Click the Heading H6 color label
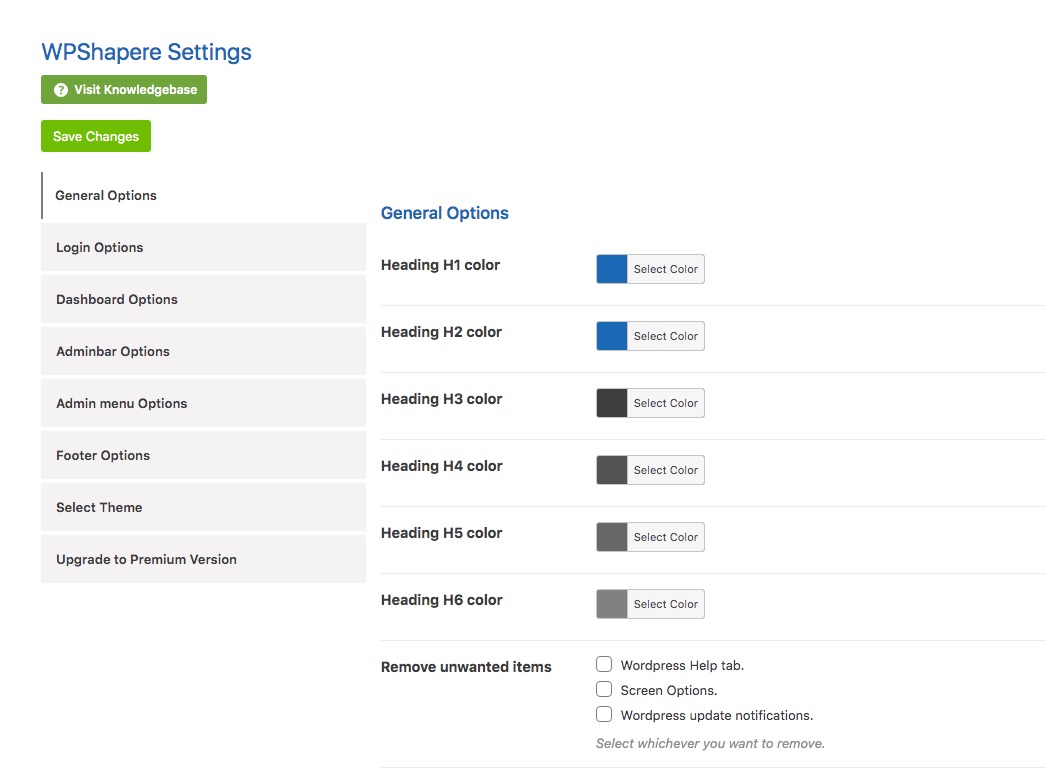1046x775 pixels. pyautogui.click(x=441, y=600)
